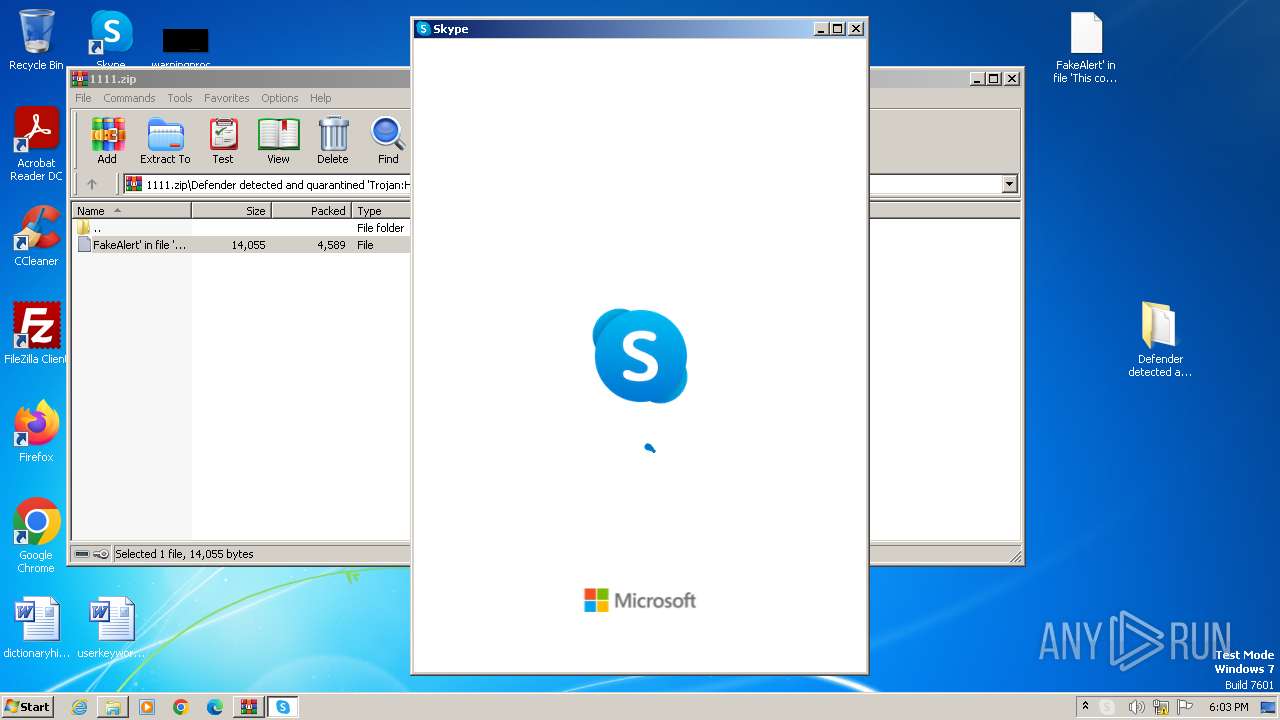Go up one folder level in WinRAR
1280x720 pixels.
tap(92, 184)
